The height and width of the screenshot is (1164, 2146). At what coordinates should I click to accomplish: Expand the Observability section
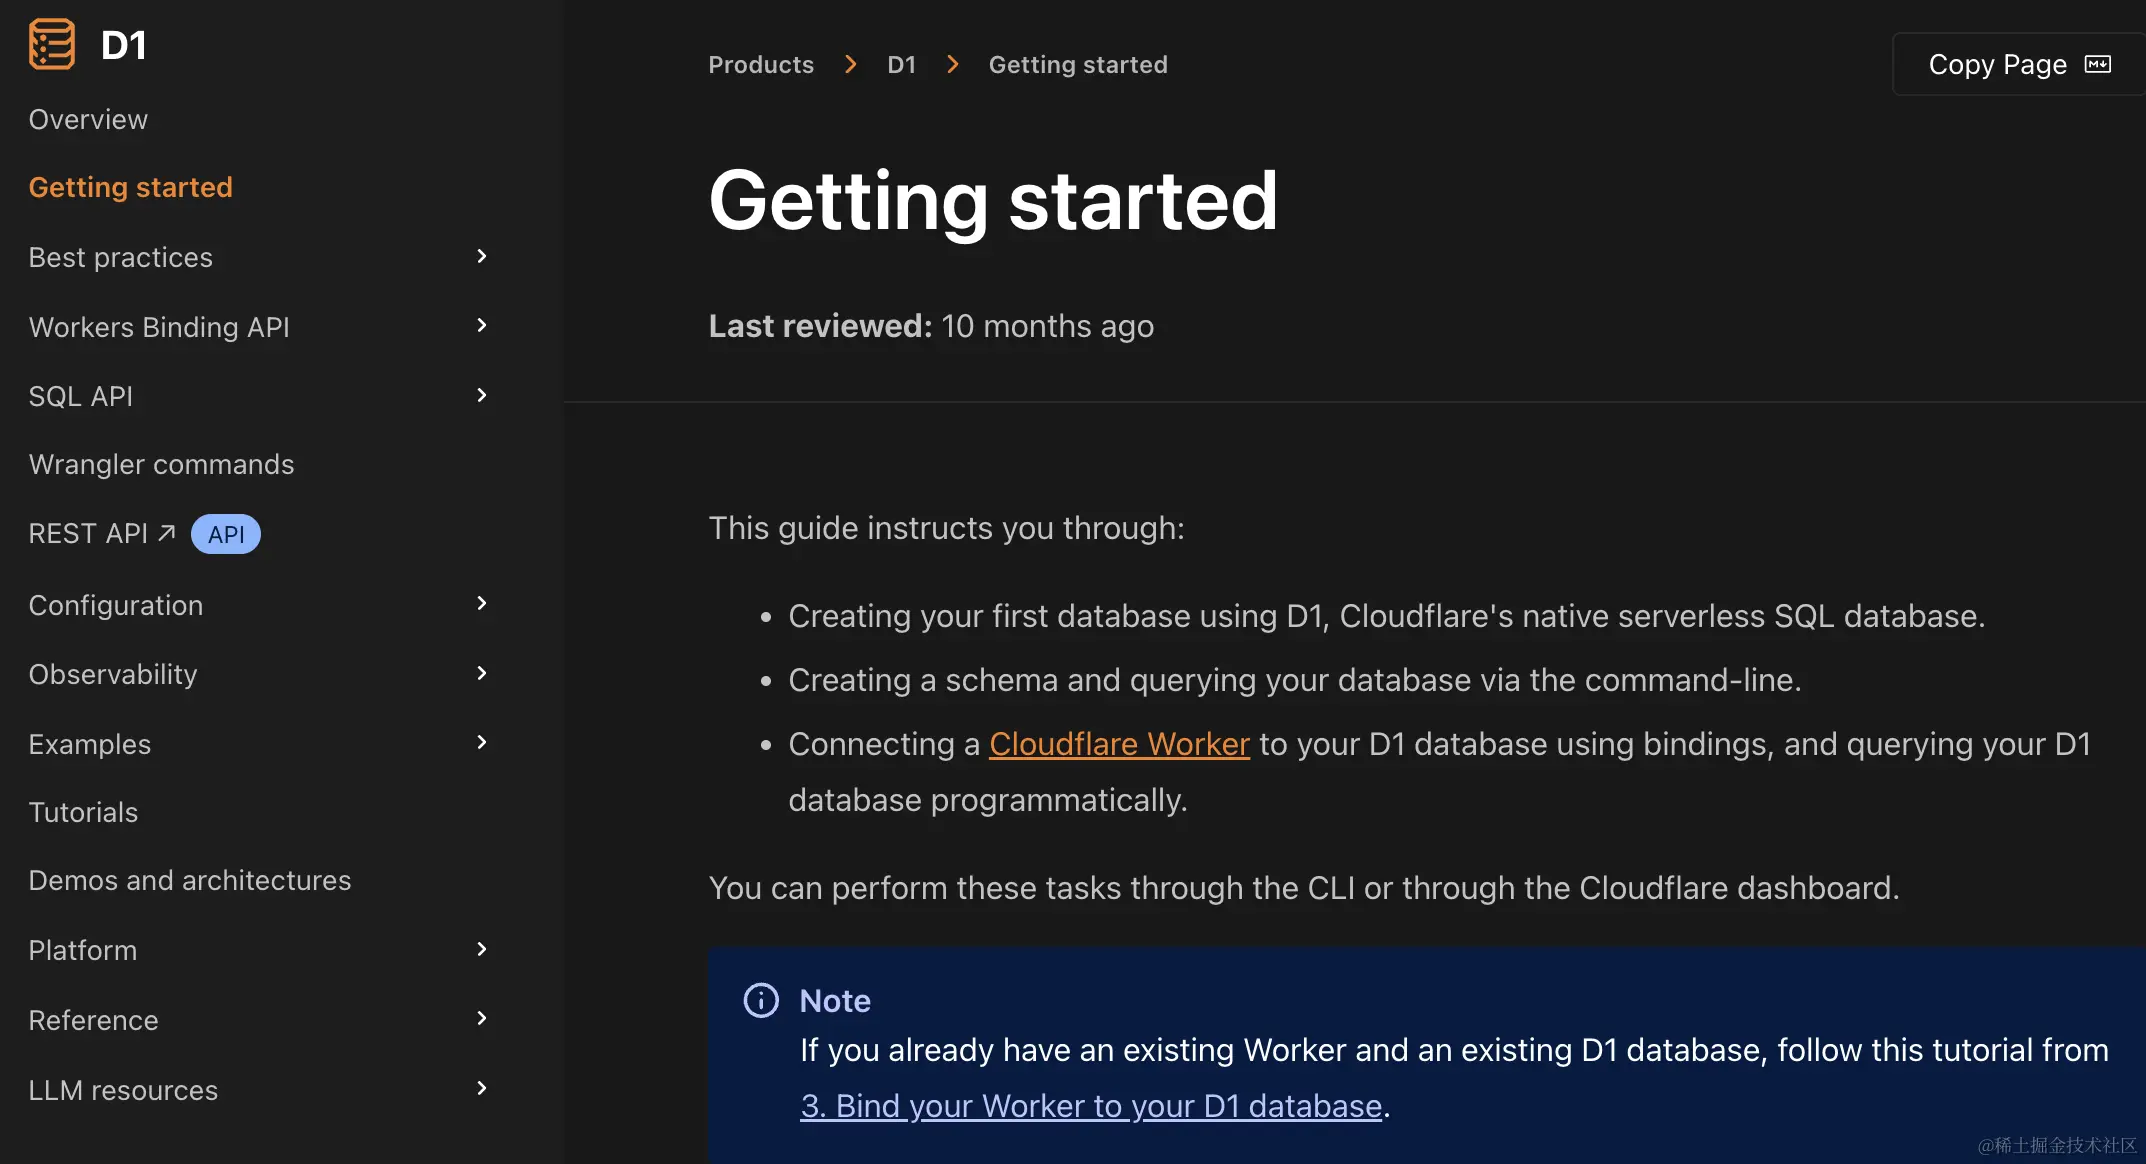(482, 672)
